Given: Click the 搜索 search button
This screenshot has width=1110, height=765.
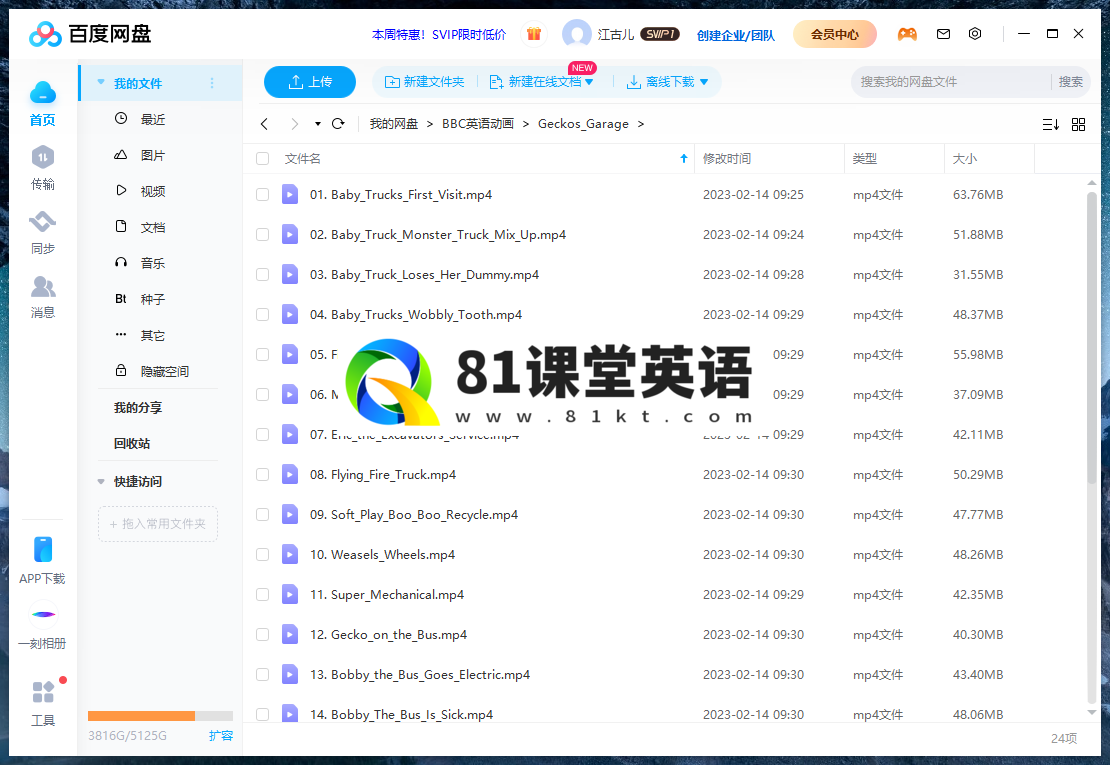Looking at the screenshot, I should (1070, 82).
